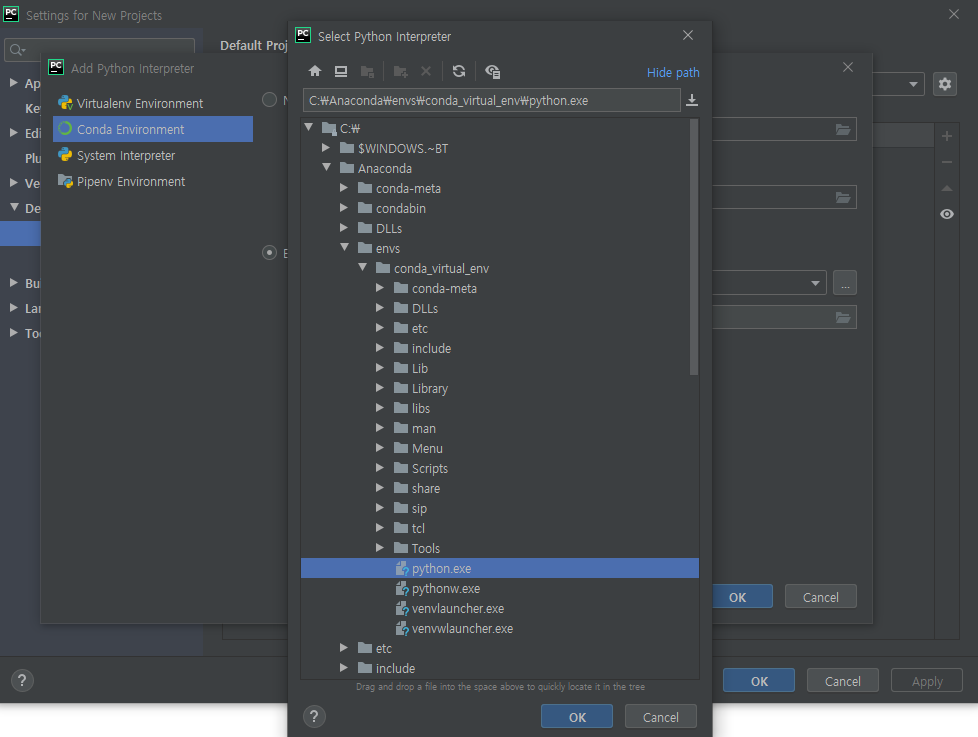The image size is (978, 737).
Task: Expand condabin folder under Anaconda
Action: 344,208
